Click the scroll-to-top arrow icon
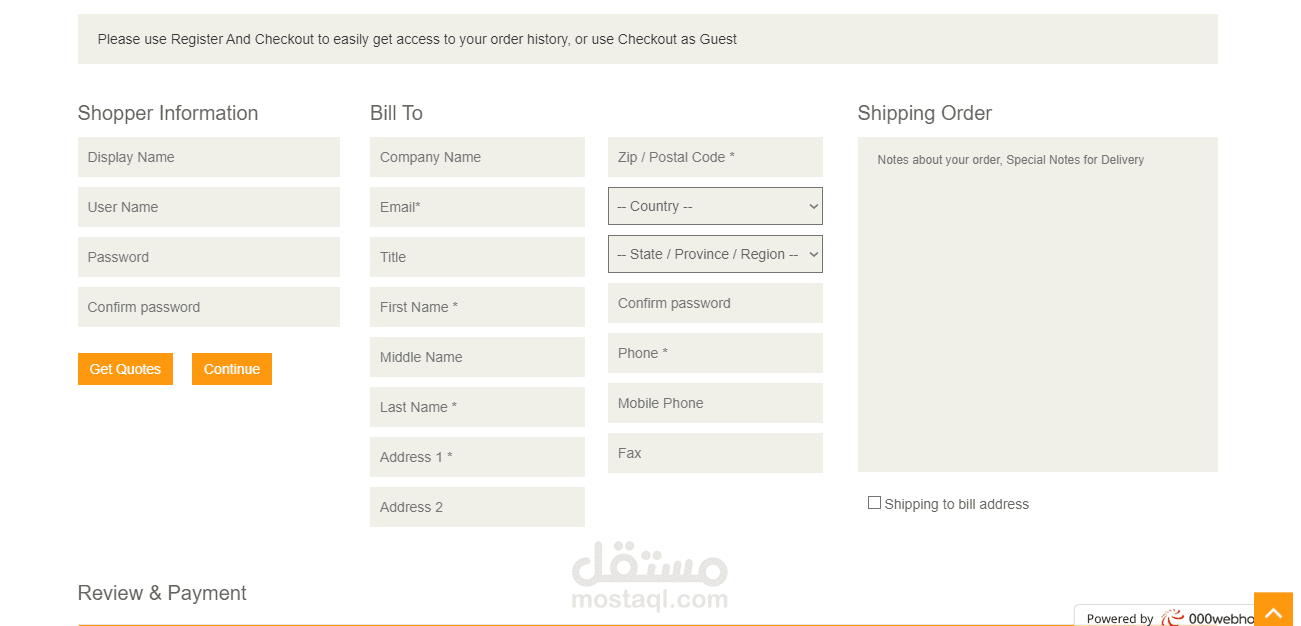1301x626 pixels. pos(1273,609)
